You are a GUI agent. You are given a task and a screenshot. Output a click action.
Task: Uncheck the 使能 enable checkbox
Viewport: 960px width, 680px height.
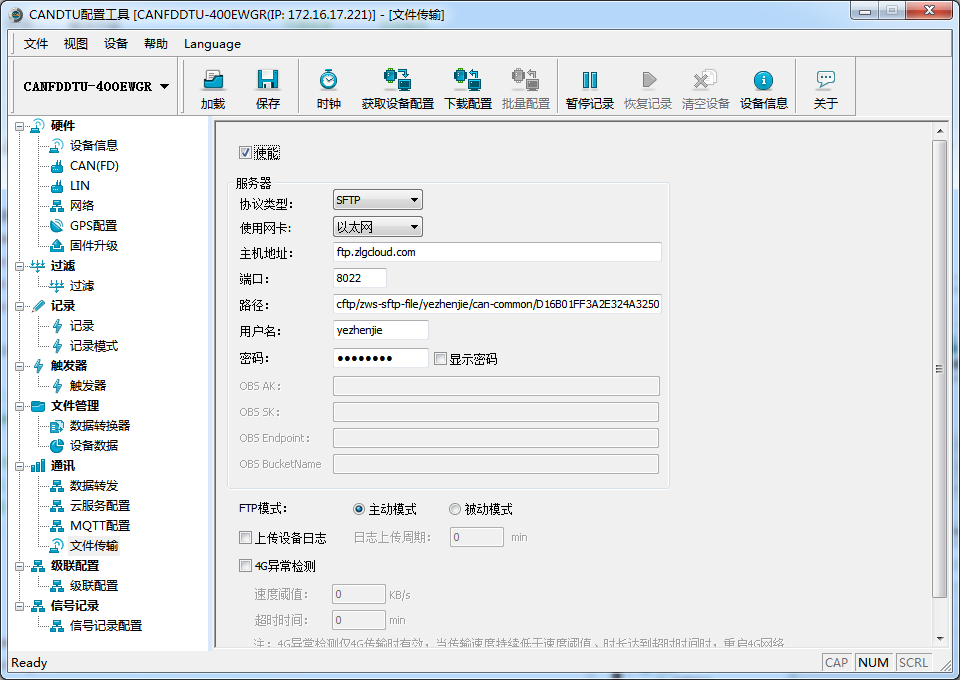click(245, 152)
